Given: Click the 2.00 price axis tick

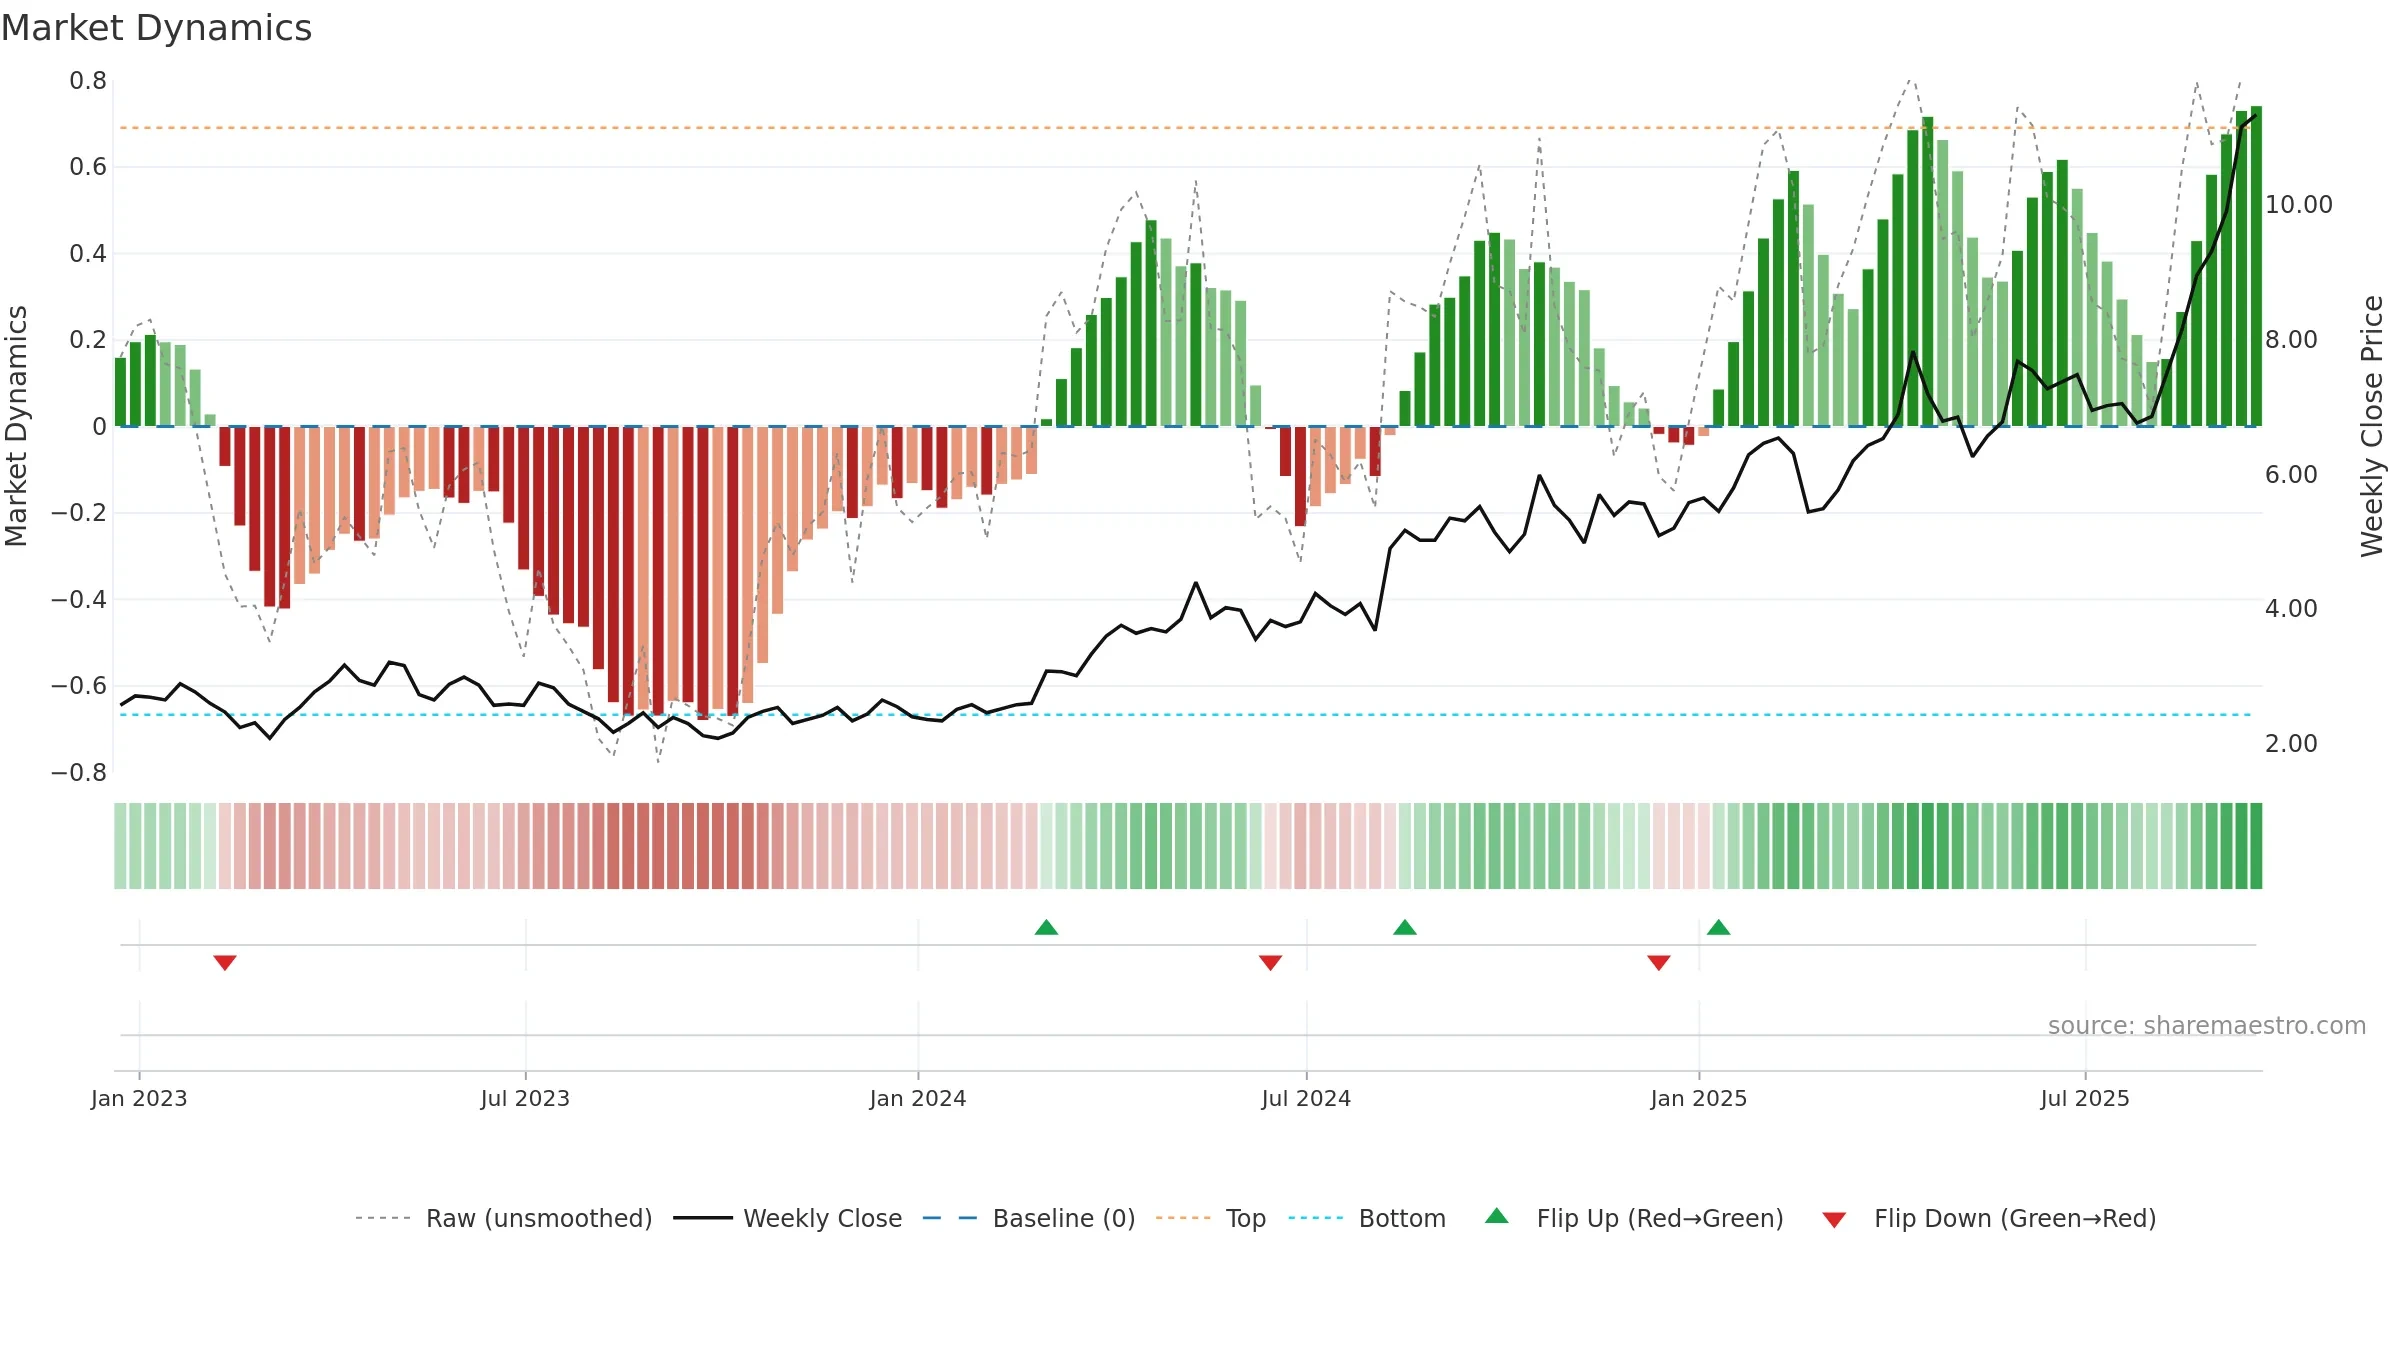Looking at the screenshot, I should point(2291,743).
